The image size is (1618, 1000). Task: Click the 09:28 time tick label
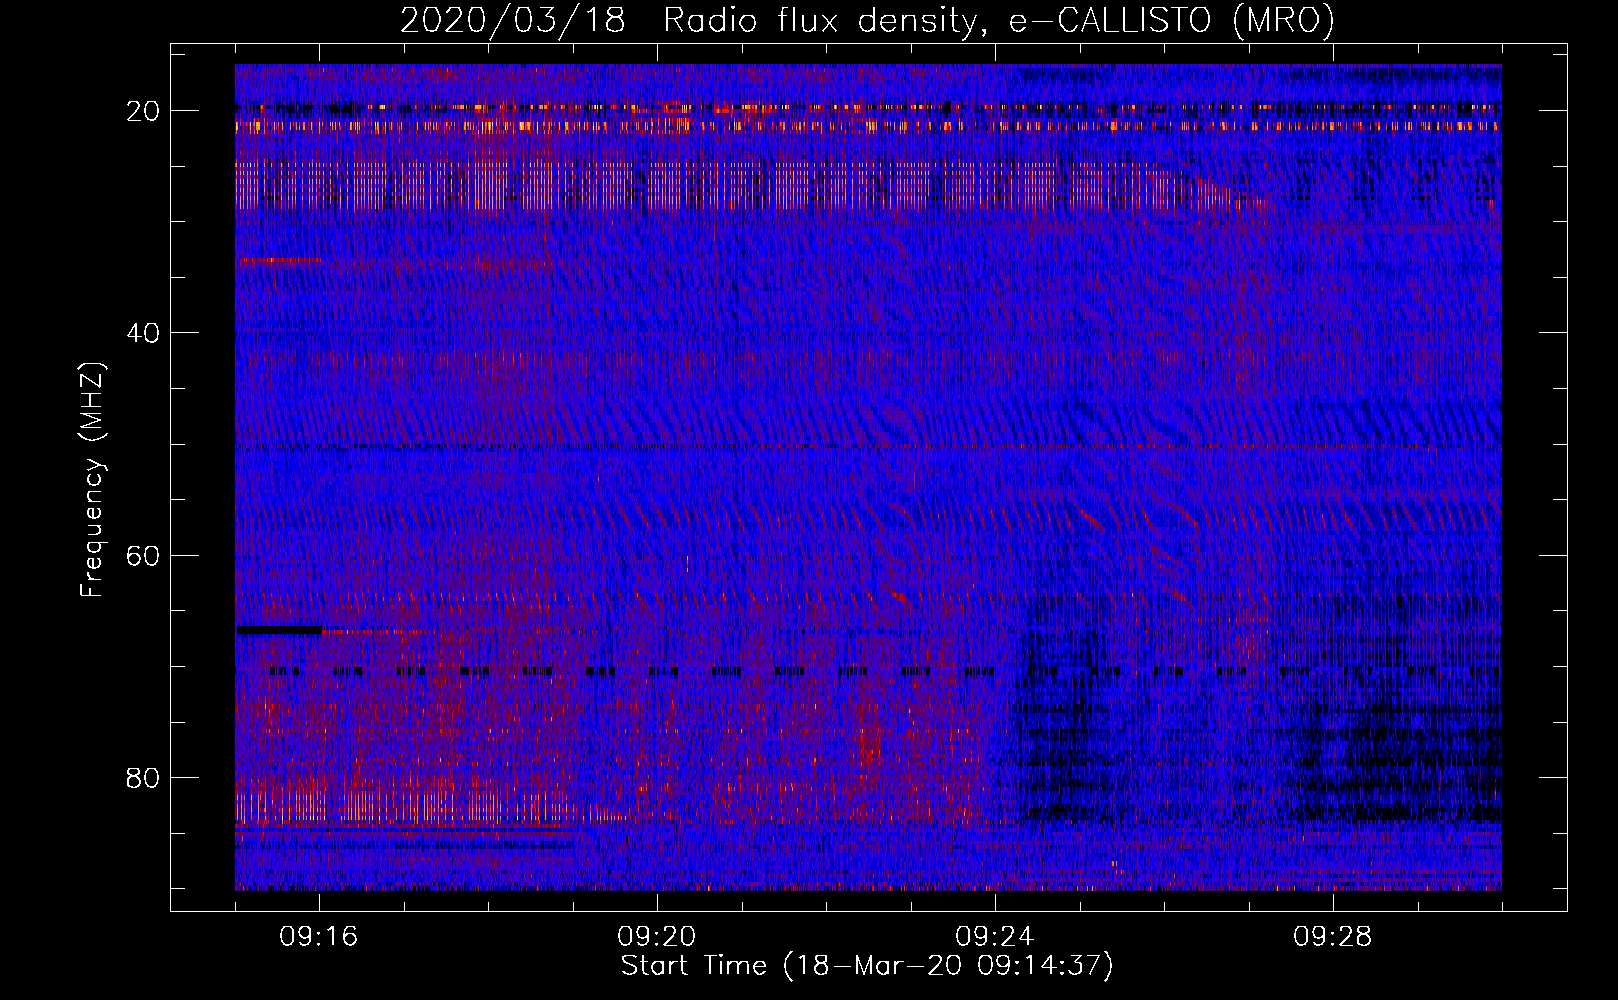[x=1333, y=937]
